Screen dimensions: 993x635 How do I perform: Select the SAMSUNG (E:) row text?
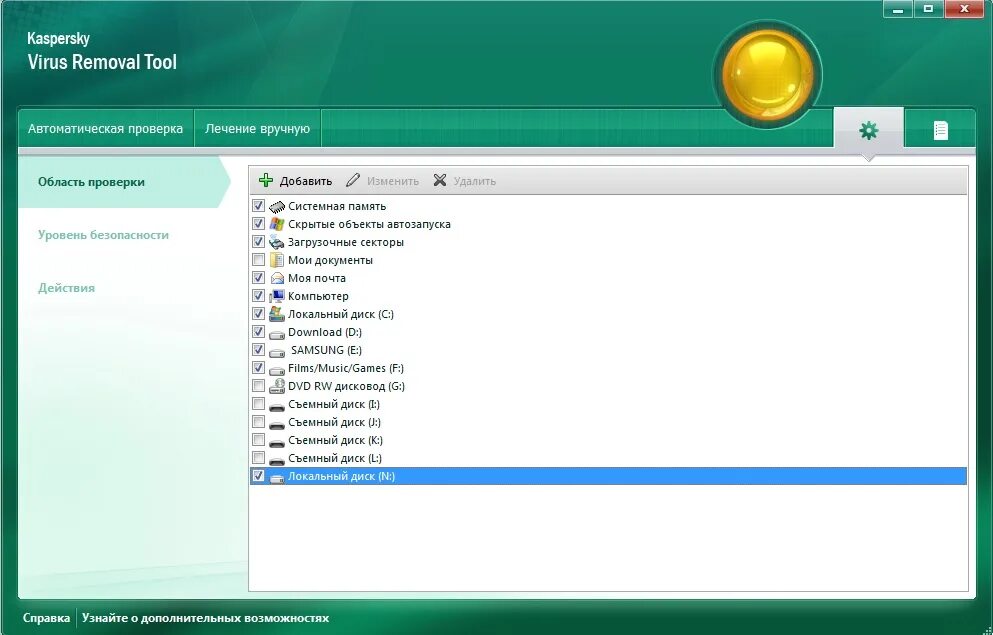coord(326,350)
